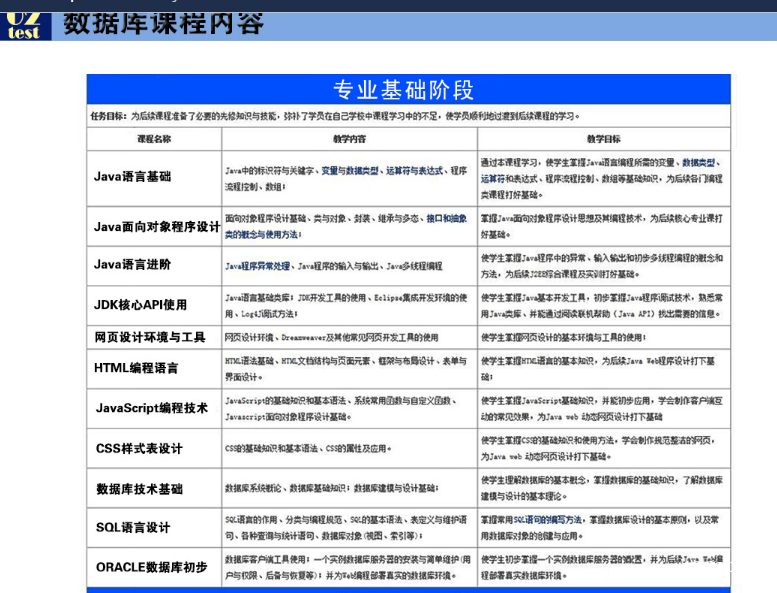Click the Java语言基础 teaching goal cell
777x593 pixels.
(604, 178)
